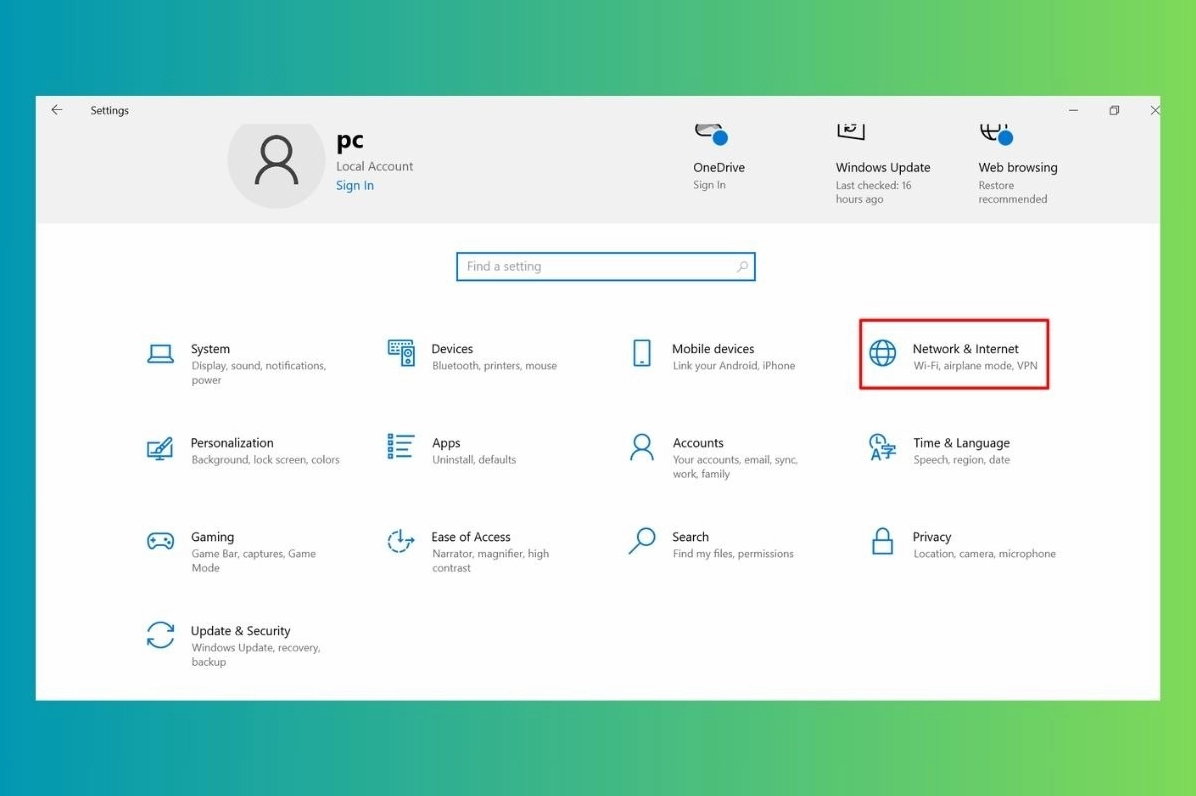
Task: Open the Windows Update status tile
Action: click(882, 165)
